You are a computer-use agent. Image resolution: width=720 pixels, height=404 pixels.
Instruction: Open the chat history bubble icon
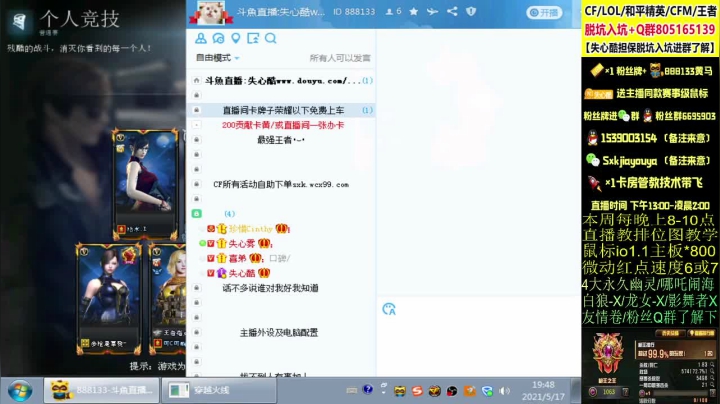pyautogui.click(x=218, y=38)
